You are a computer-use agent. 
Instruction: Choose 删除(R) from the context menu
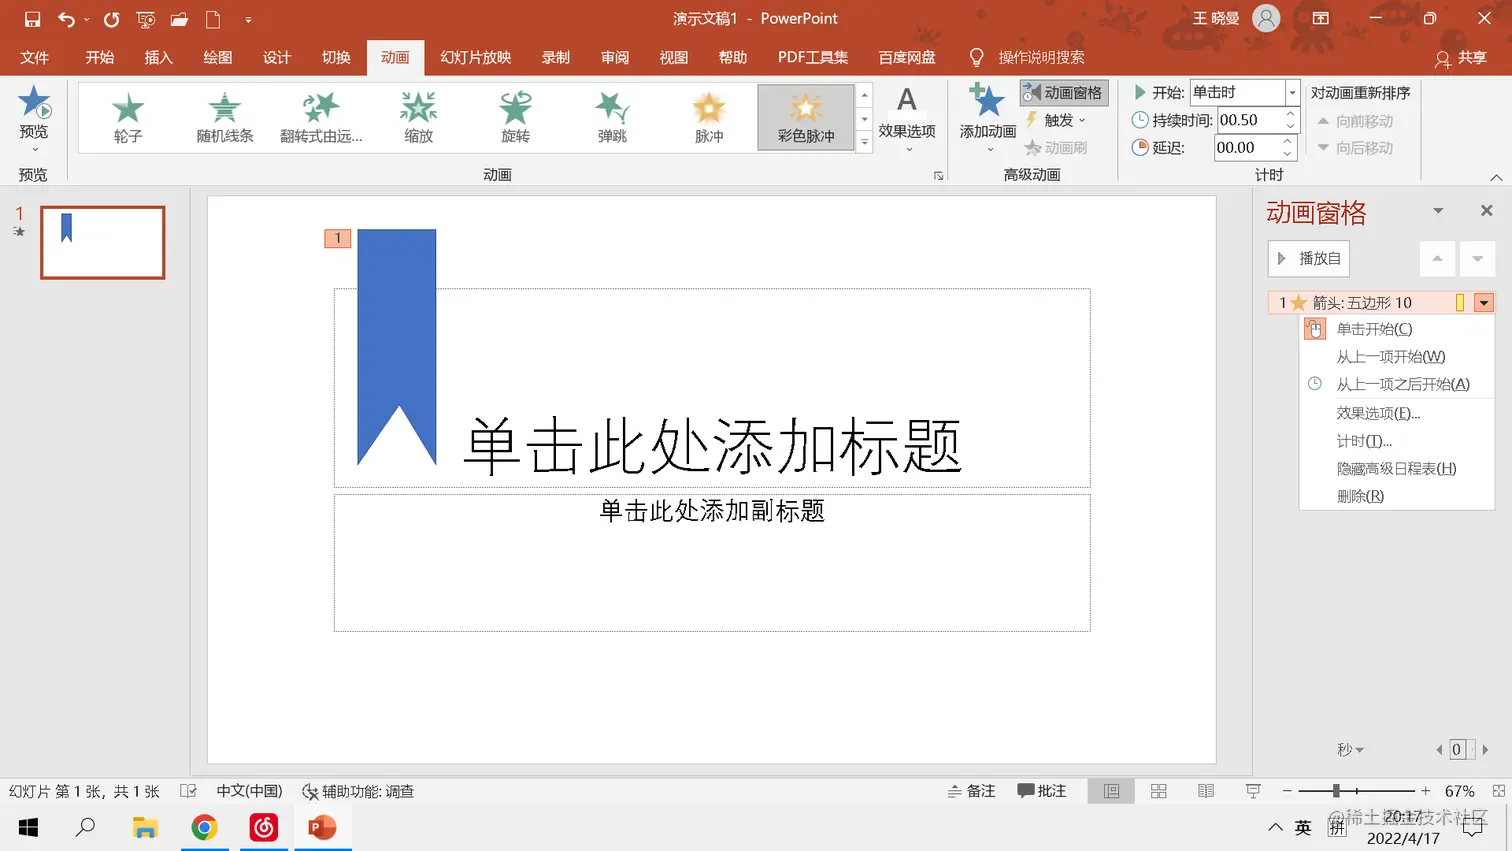tap(1397, 496)
